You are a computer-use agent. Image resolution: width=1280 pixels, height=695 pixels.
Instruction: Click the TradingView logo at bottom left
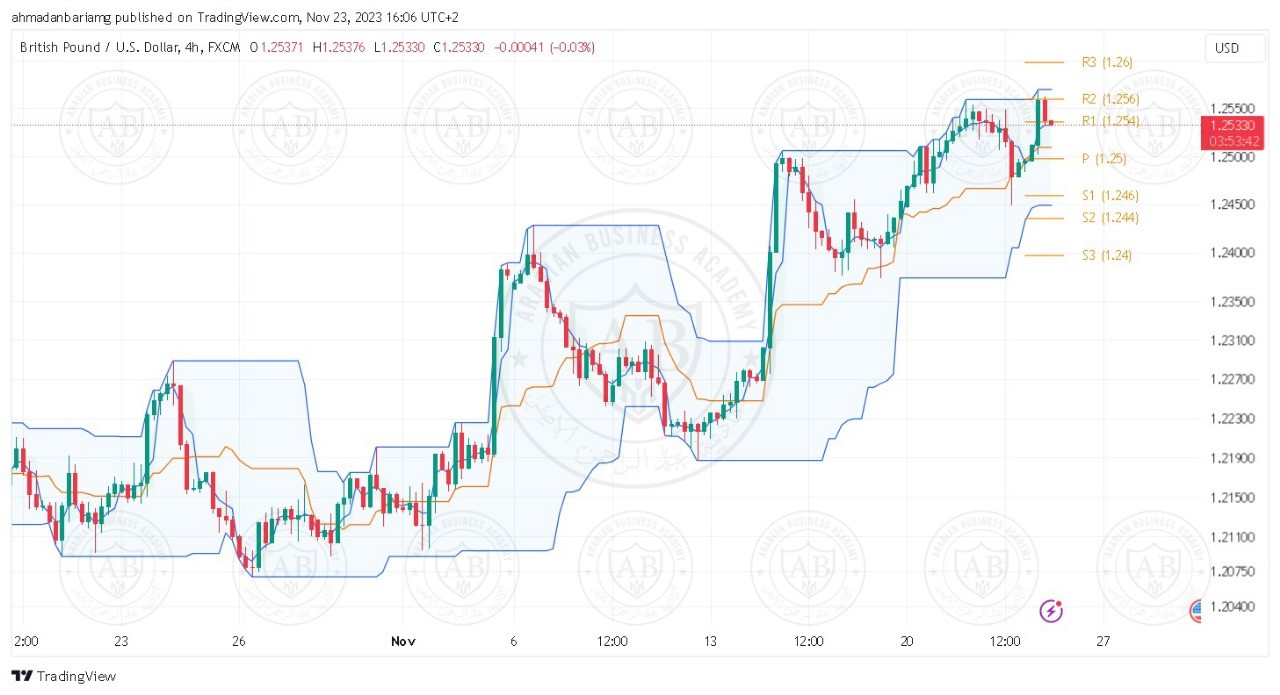pyautogui.click(x=64, y=676)
